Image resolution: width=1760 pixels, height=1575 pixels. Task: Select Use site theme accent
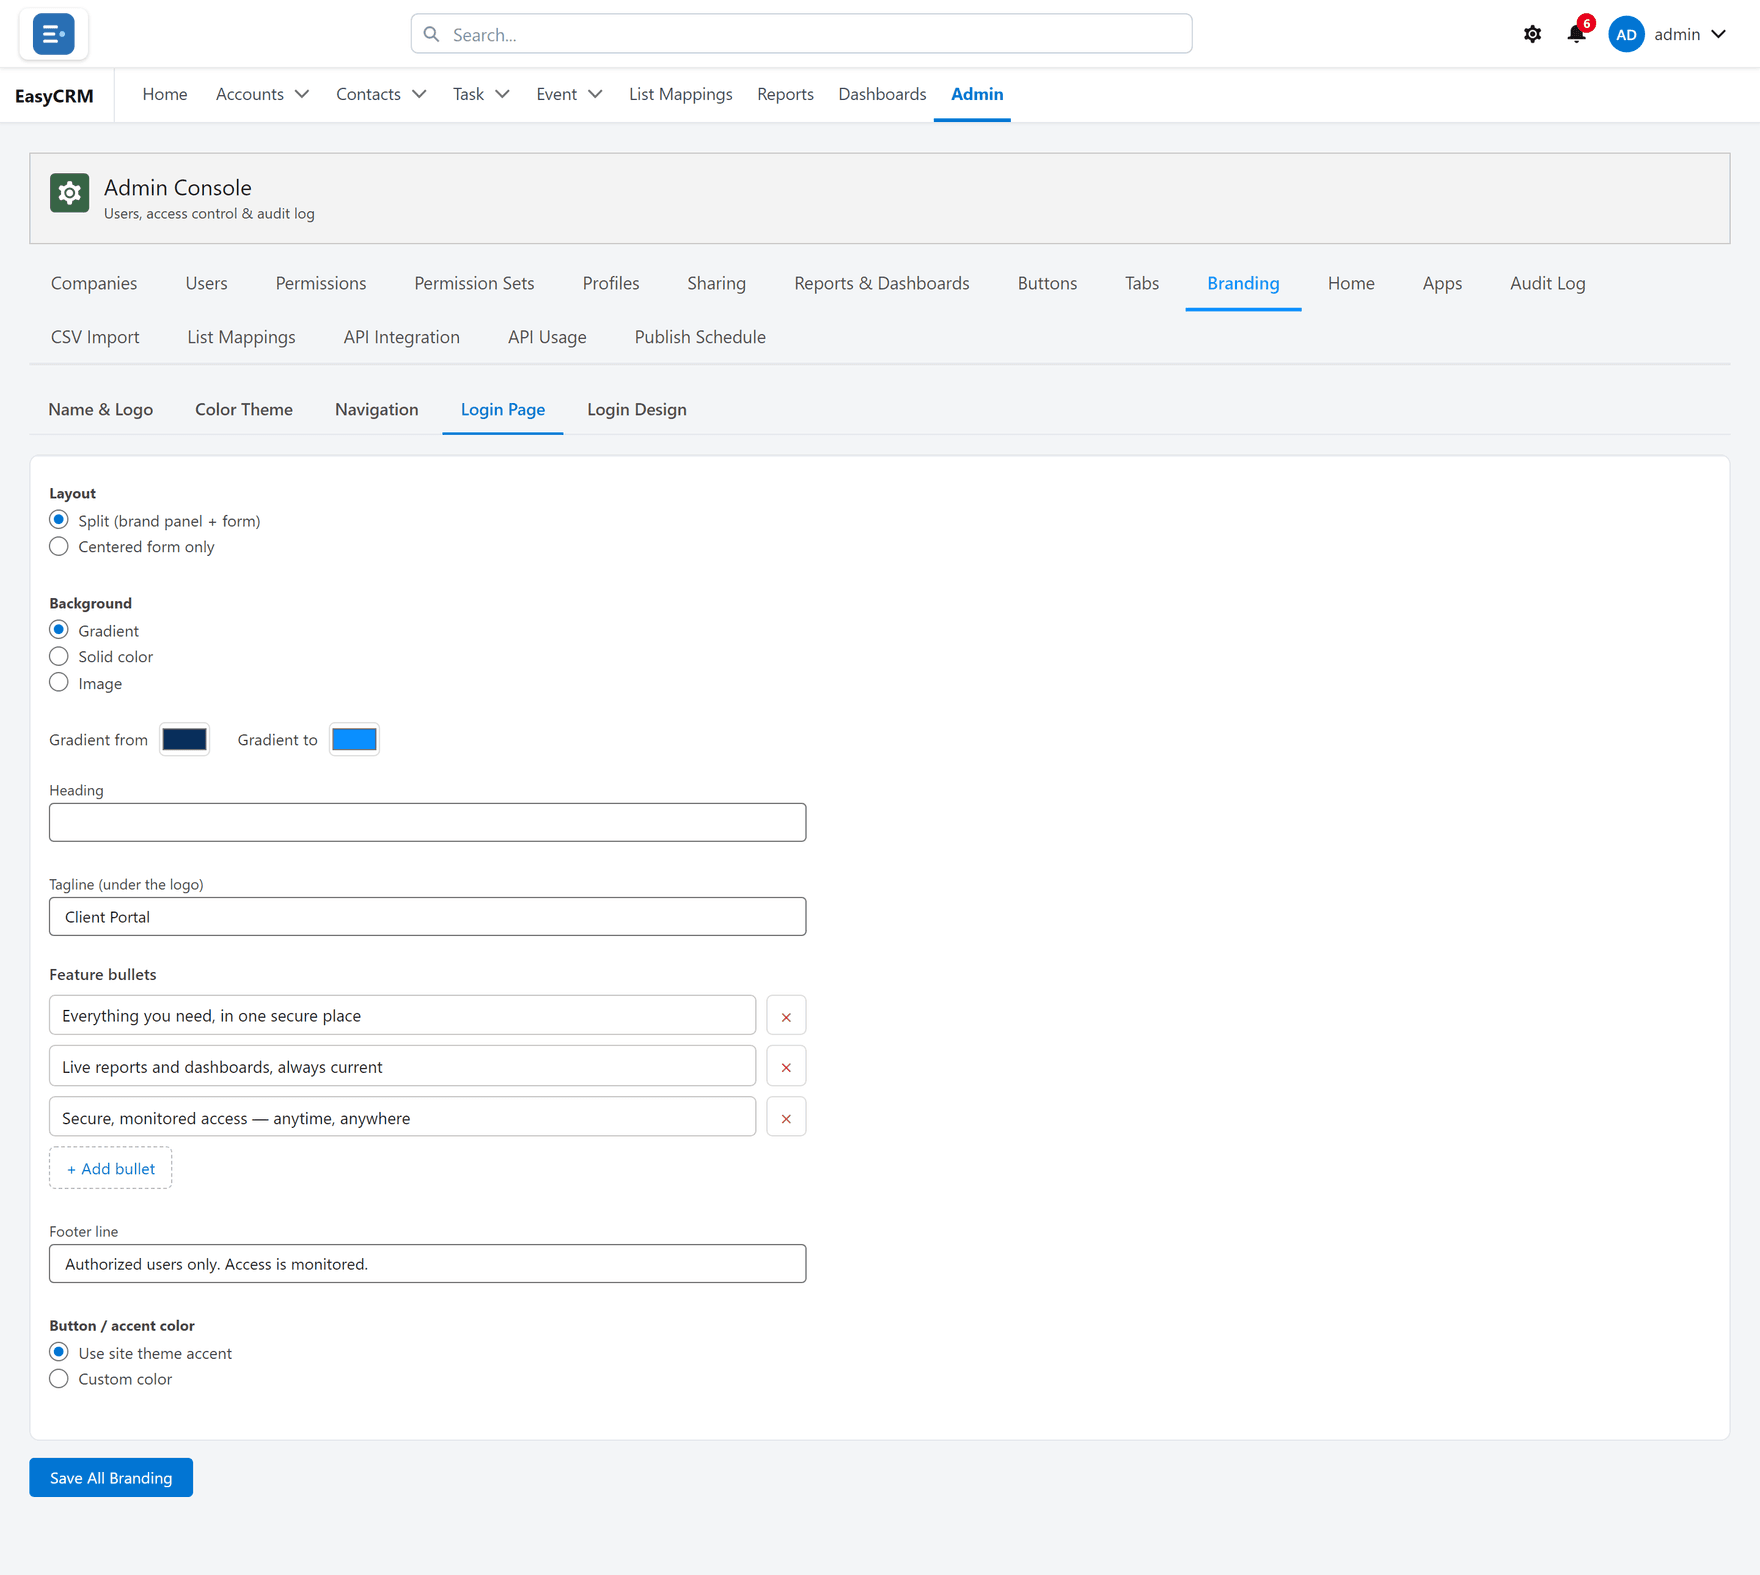click(59, 1353)
